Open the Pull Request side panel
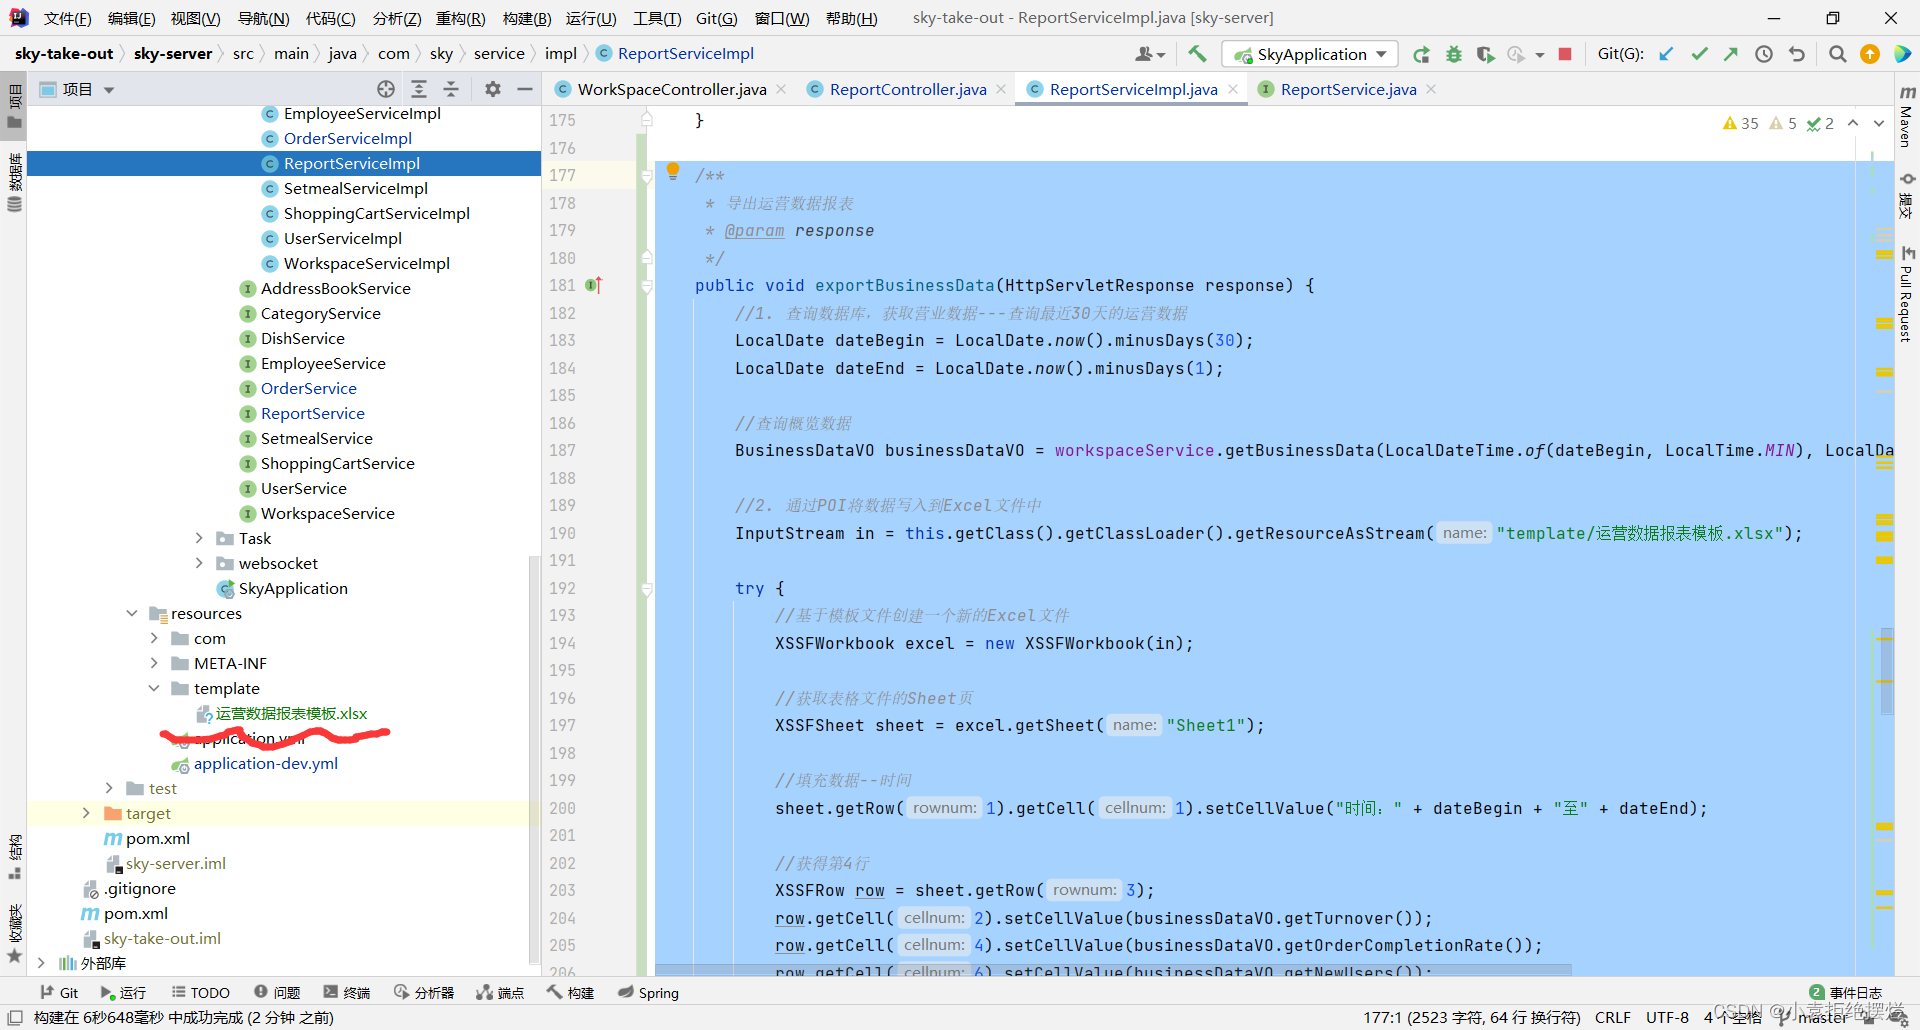Image resolution: width=1920 pixels, height=1030 pixels. click(1906, 295)
